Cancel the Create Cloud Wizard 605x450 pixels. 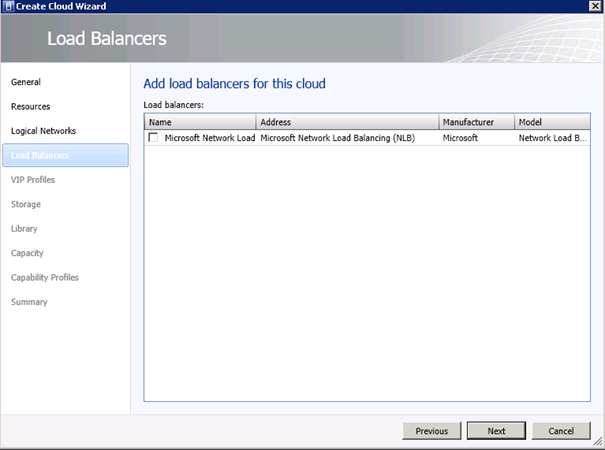pos(561,431)
